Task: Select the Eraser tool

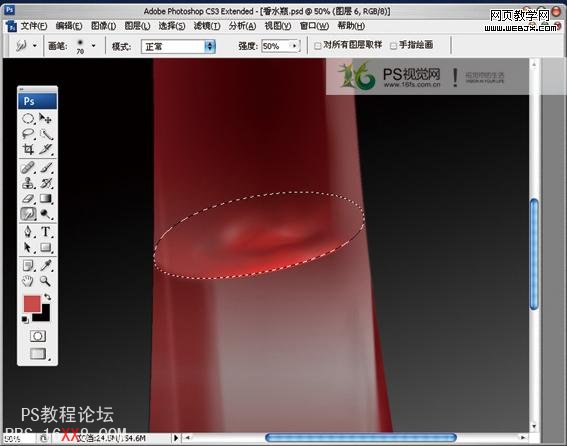Action: 28,198
